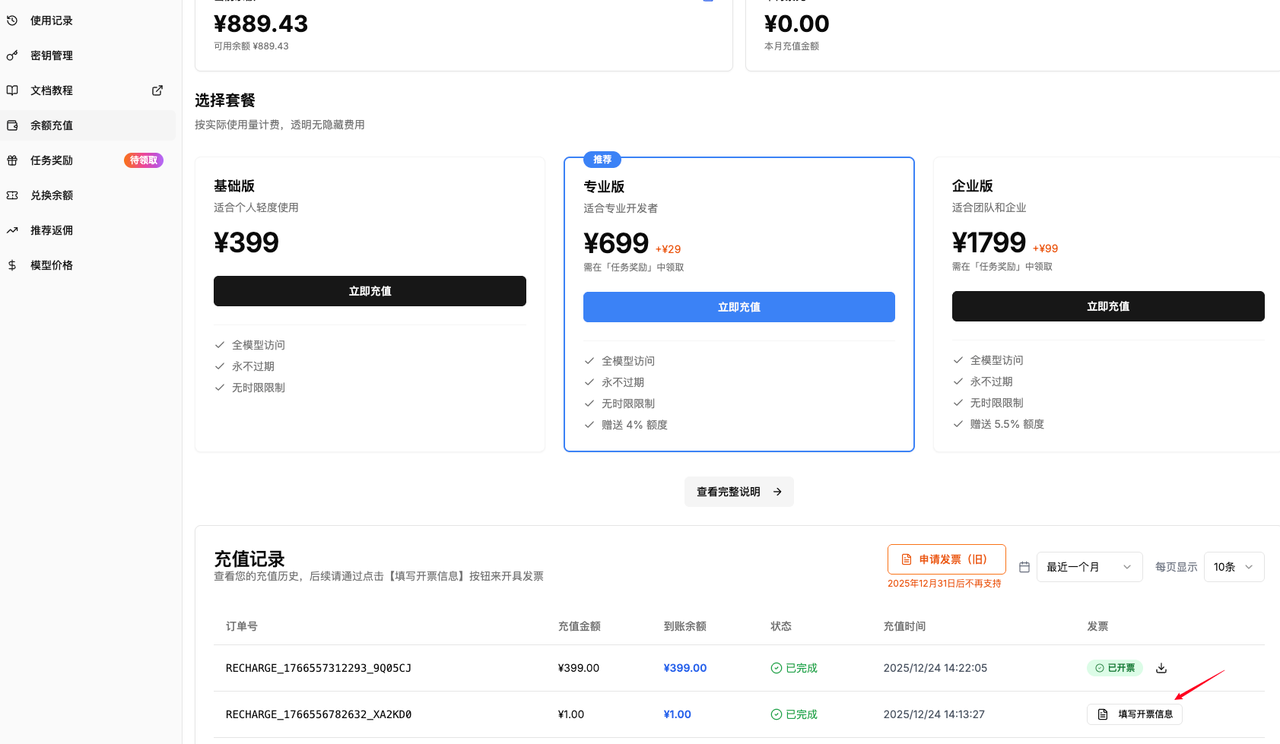
Task: Click 申请发票（旧） button
Action: tap(945, 559)
